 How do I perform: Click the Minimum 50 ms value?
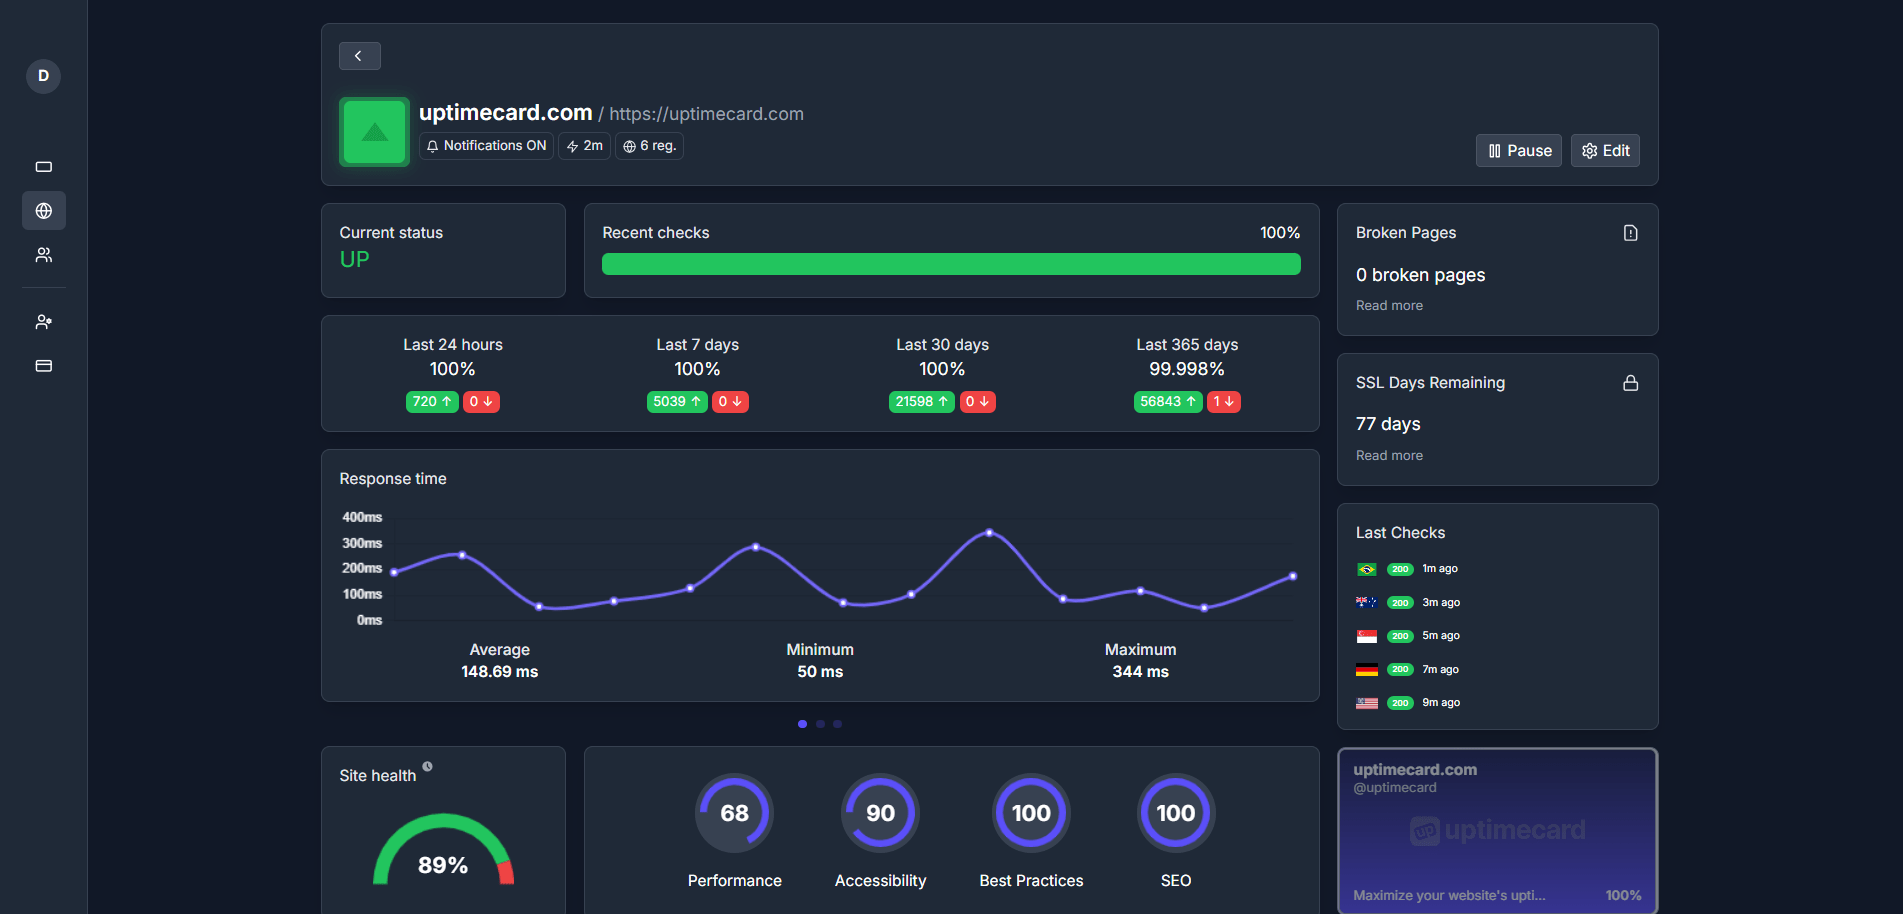[820, 672]
